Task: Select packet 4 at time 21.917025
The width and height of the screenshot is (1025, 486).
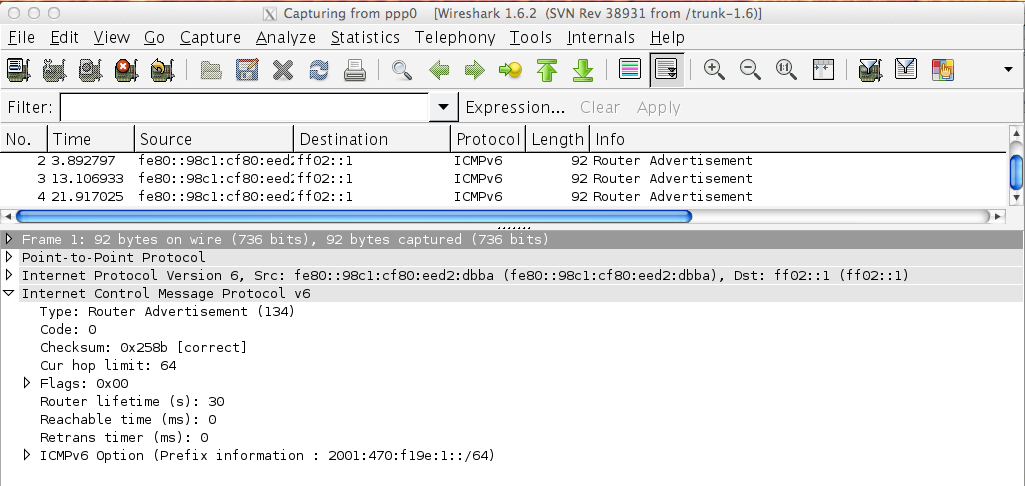Action: coord(503,196)
